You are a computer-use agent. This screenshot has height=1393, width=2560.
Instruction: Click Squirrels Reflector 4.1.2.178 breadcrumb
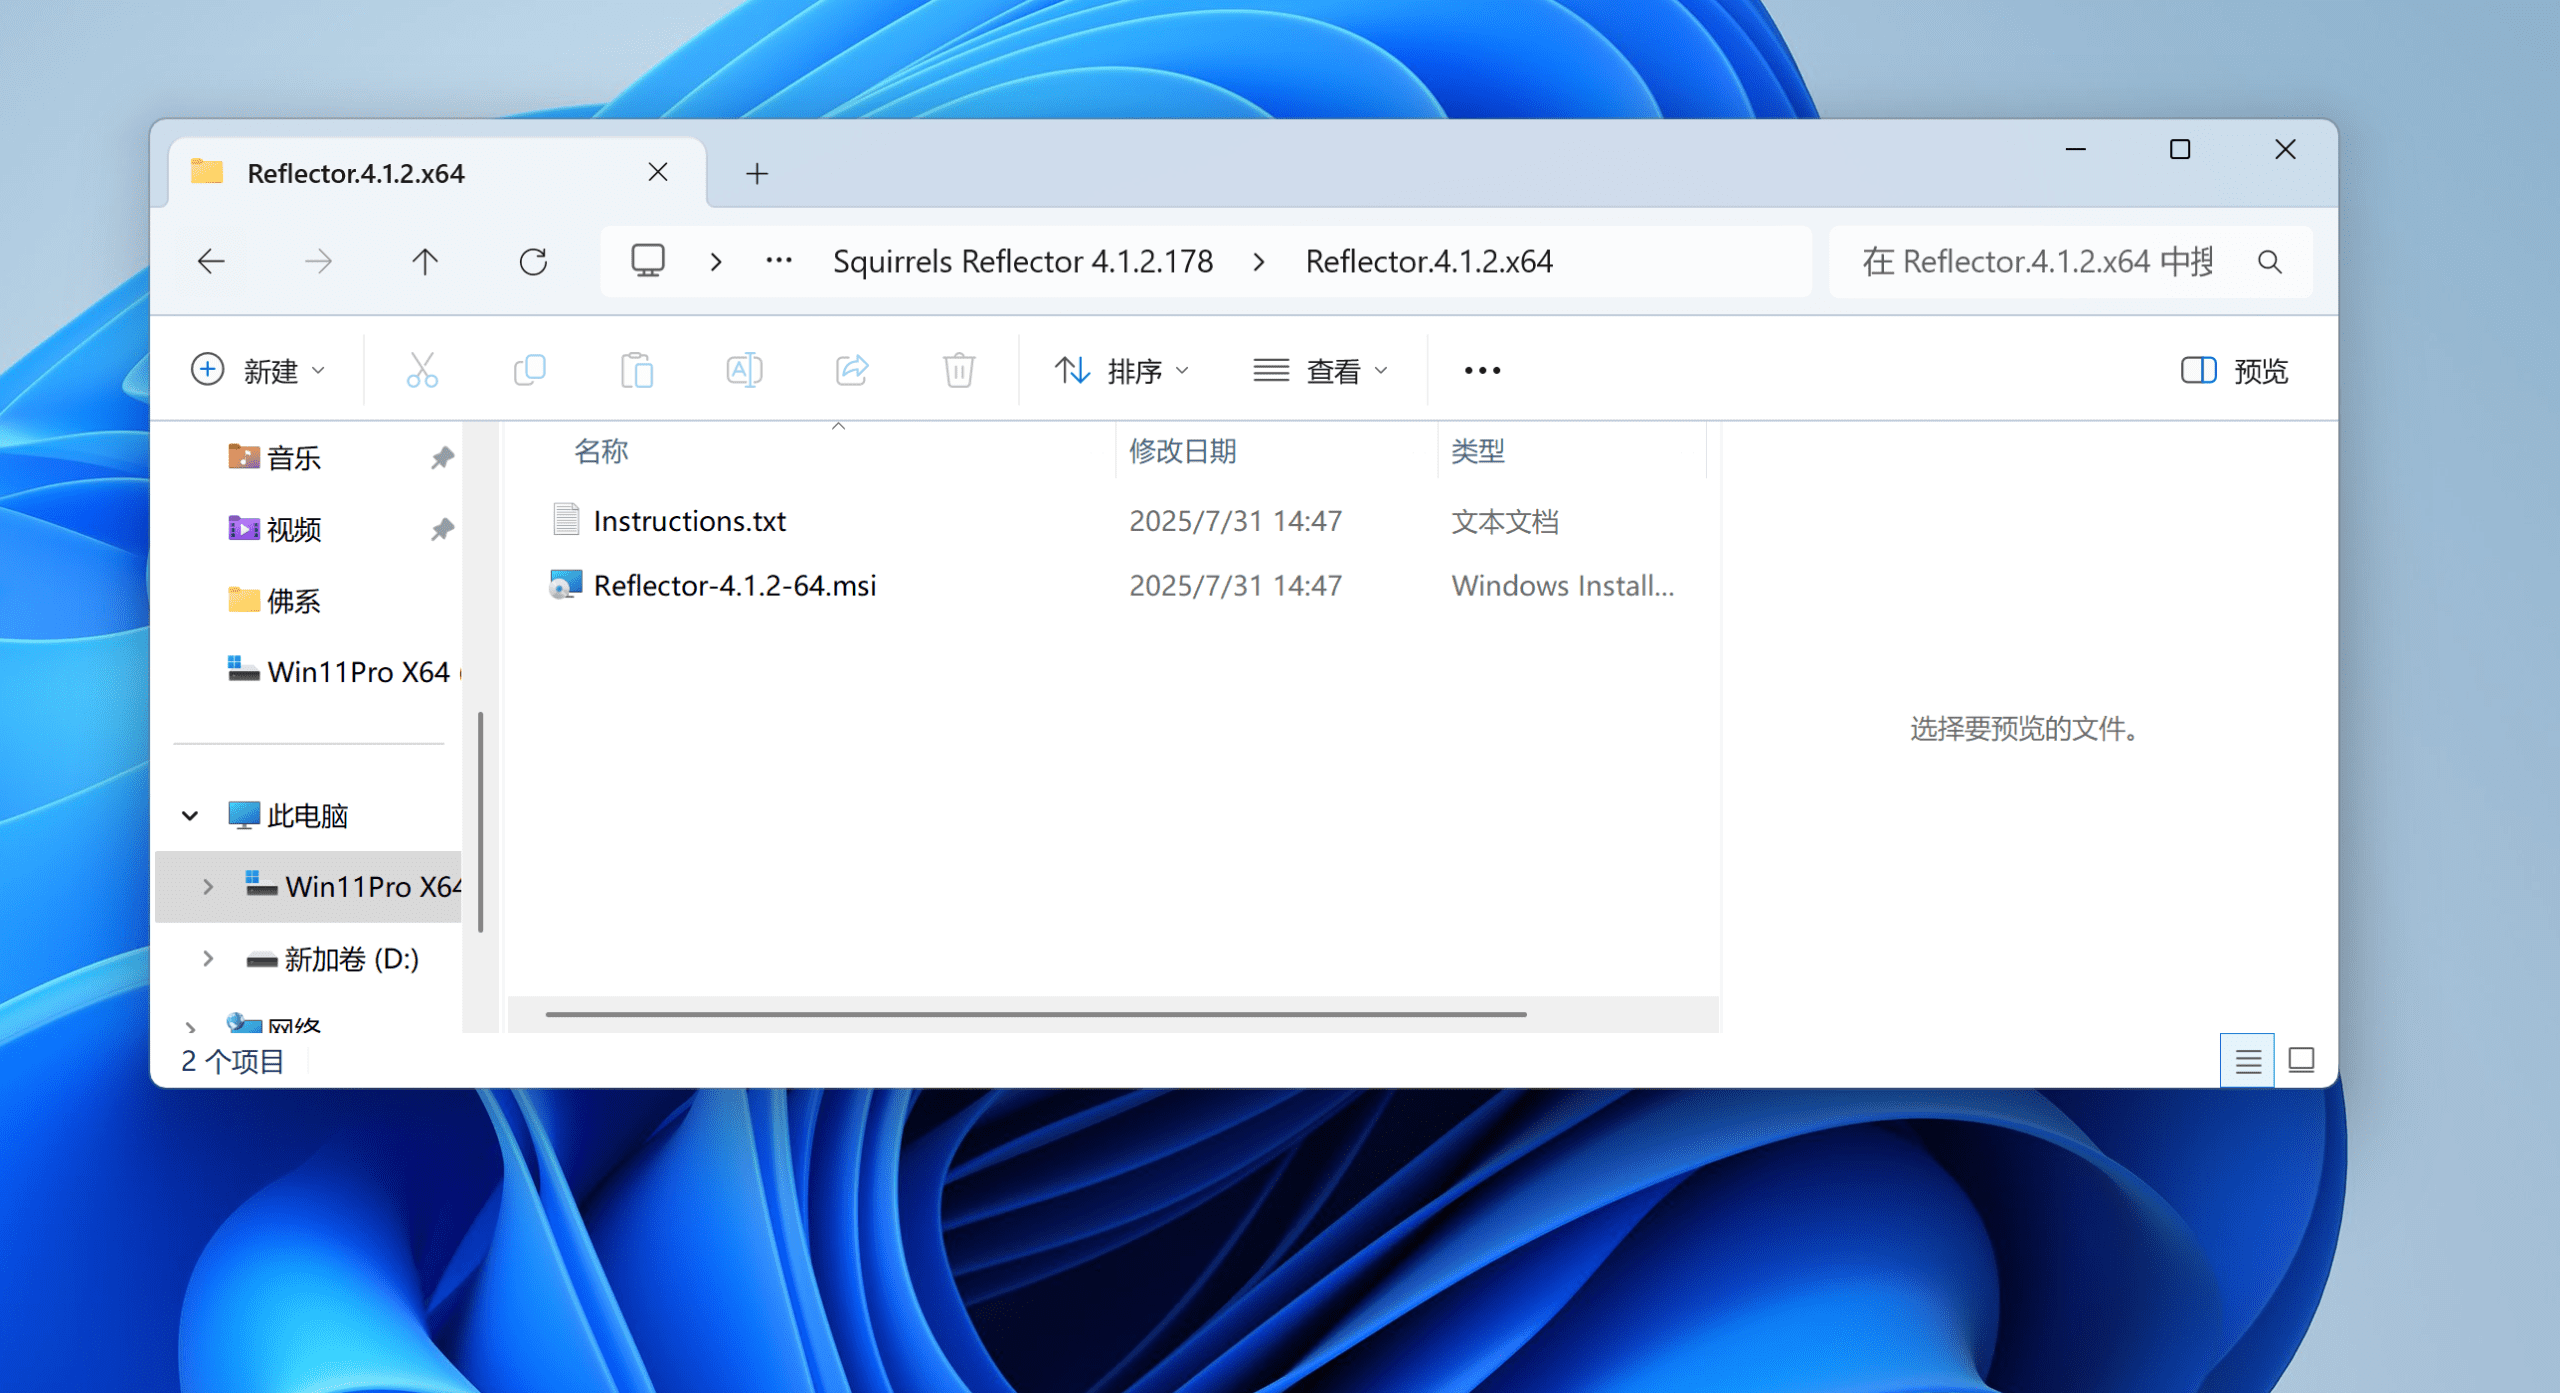(1022, 262)
